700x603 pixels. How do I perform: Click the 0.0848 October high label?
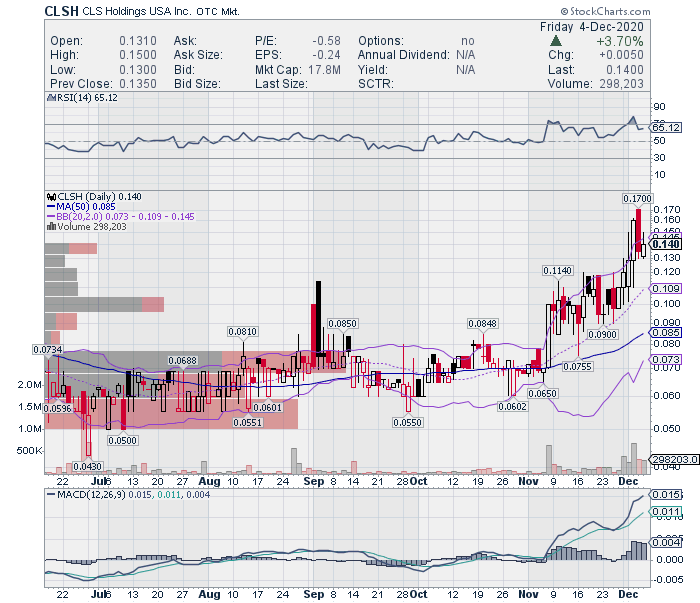pyautogui.click(x=482, y=323)
